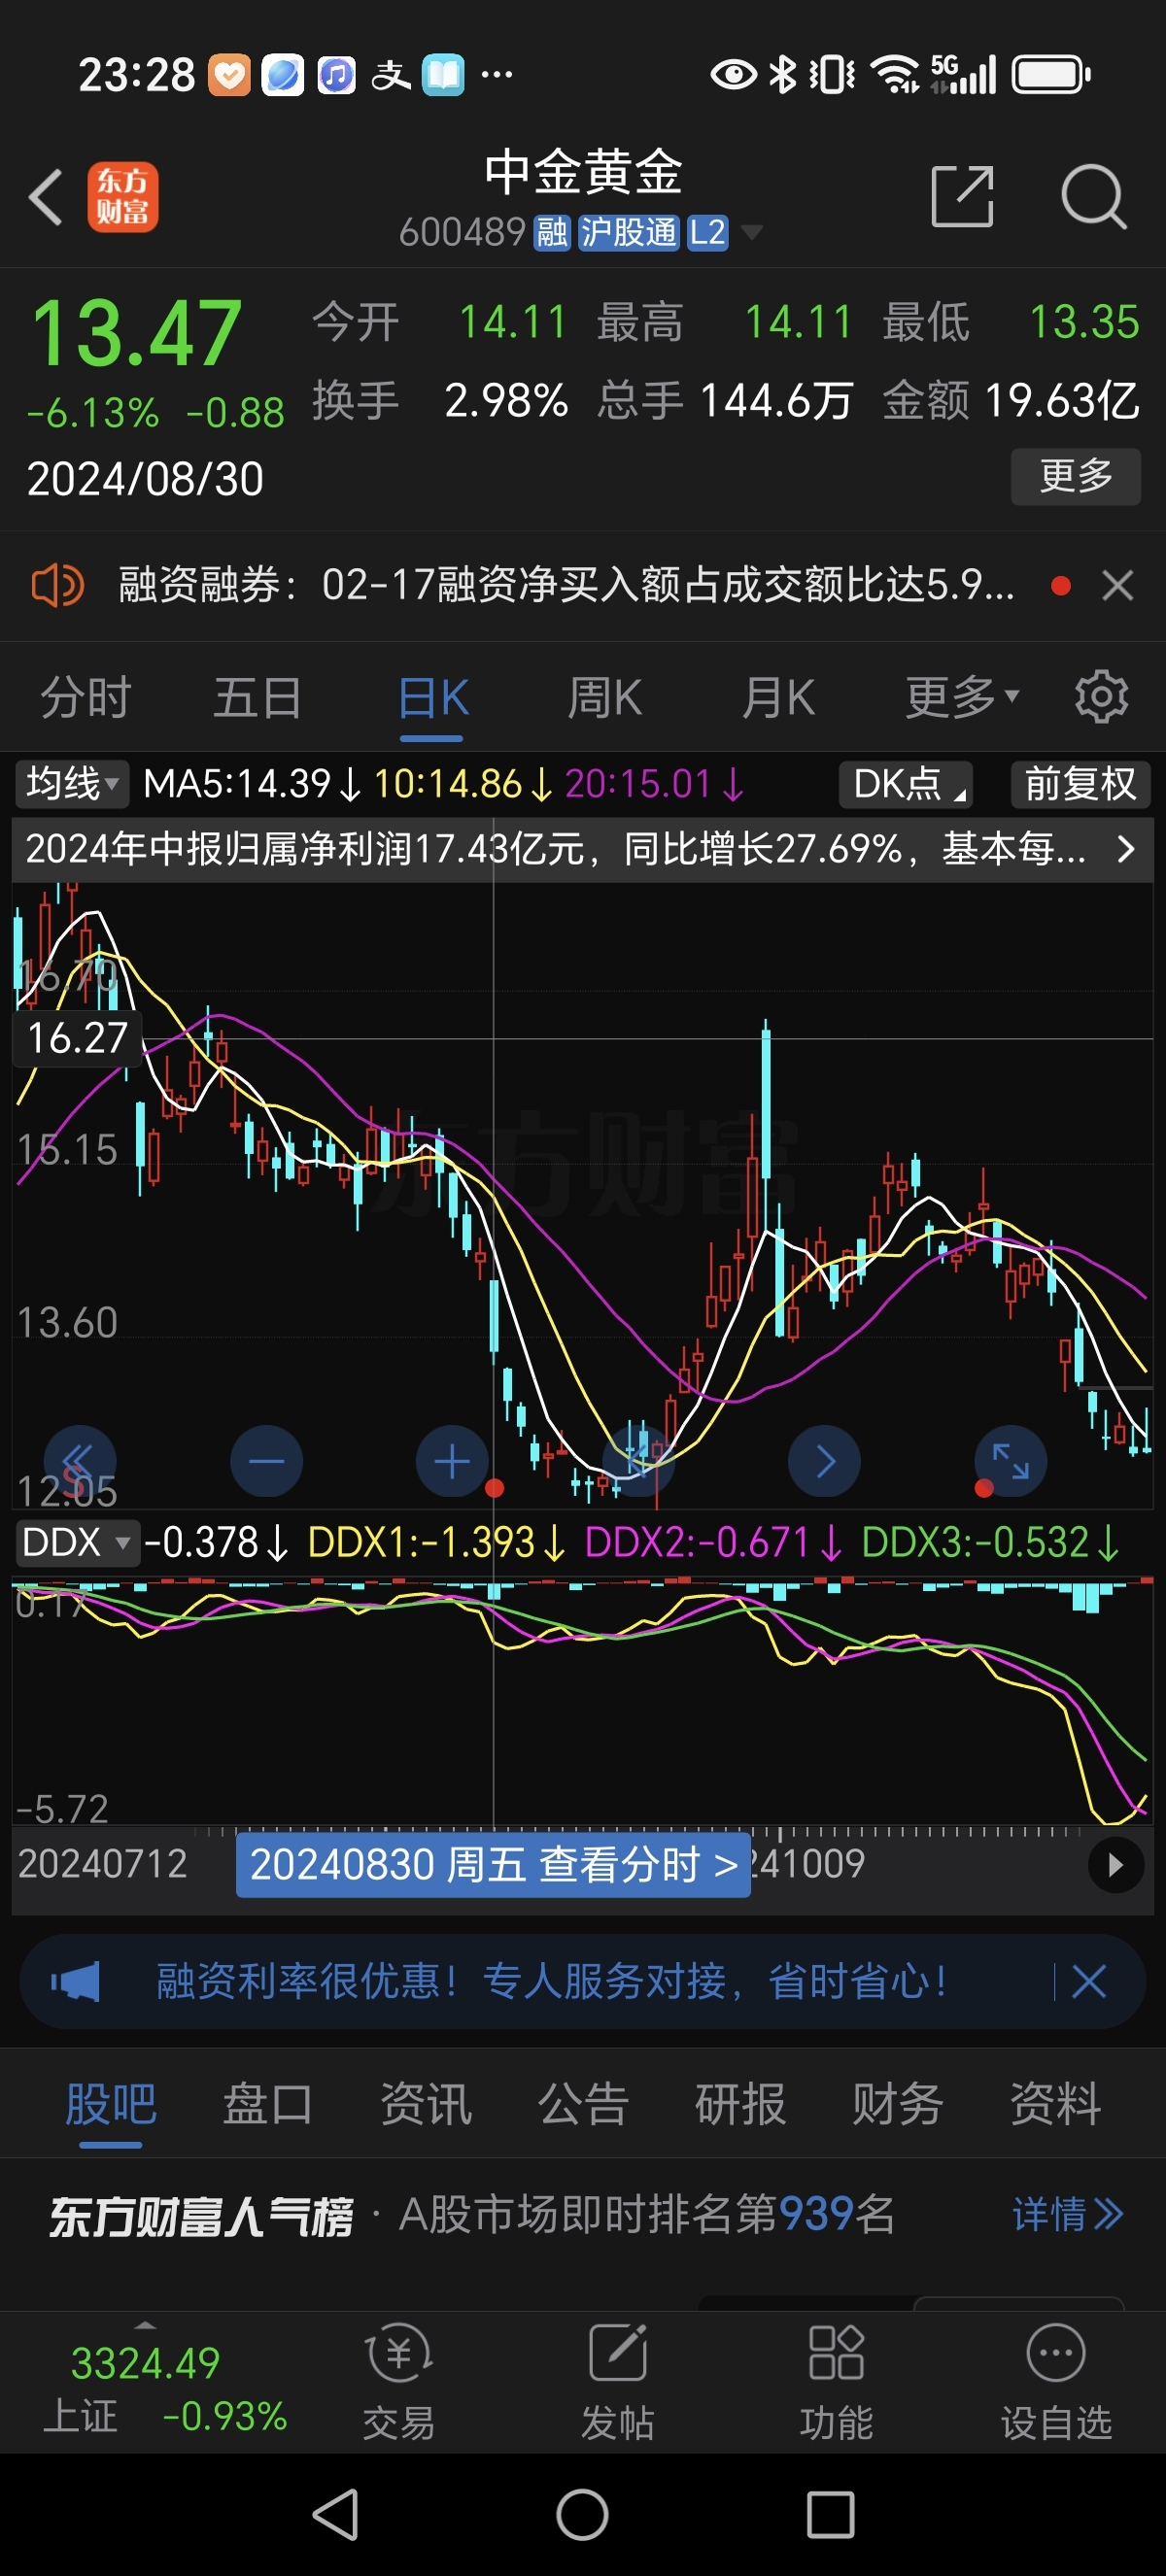Tap the 20240712 start date label
This screenshot has width=1166, height=2576.
coord(103,1864)
